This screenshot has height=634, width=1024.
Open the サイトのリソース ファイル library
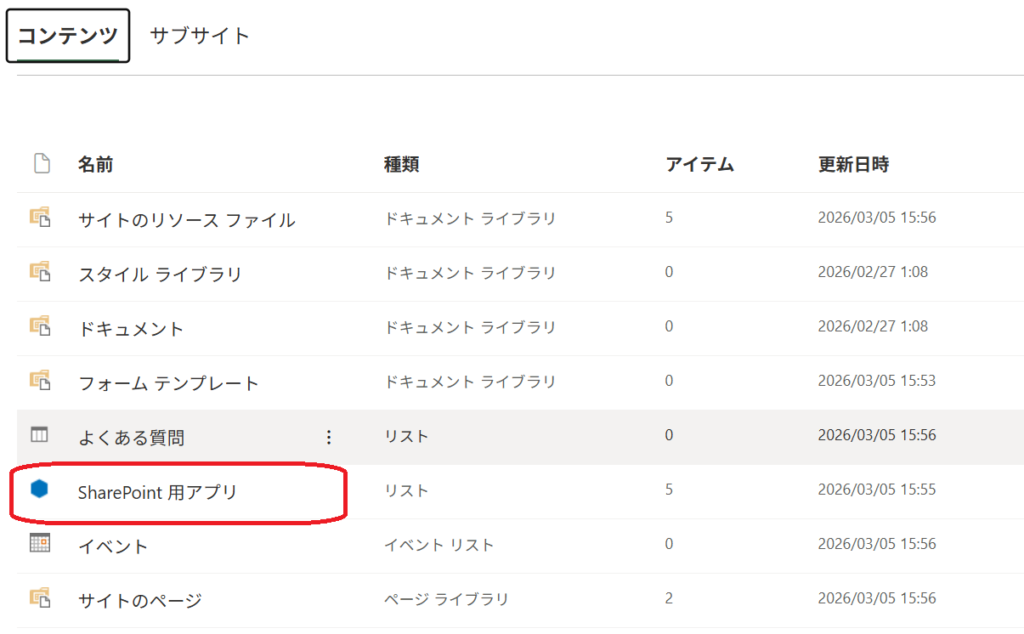186,219
